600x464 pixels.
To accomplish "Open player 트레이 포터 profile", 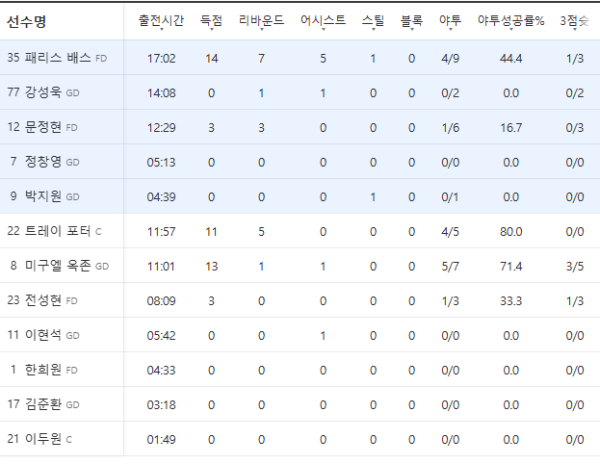I will click(x=58, y=231).
